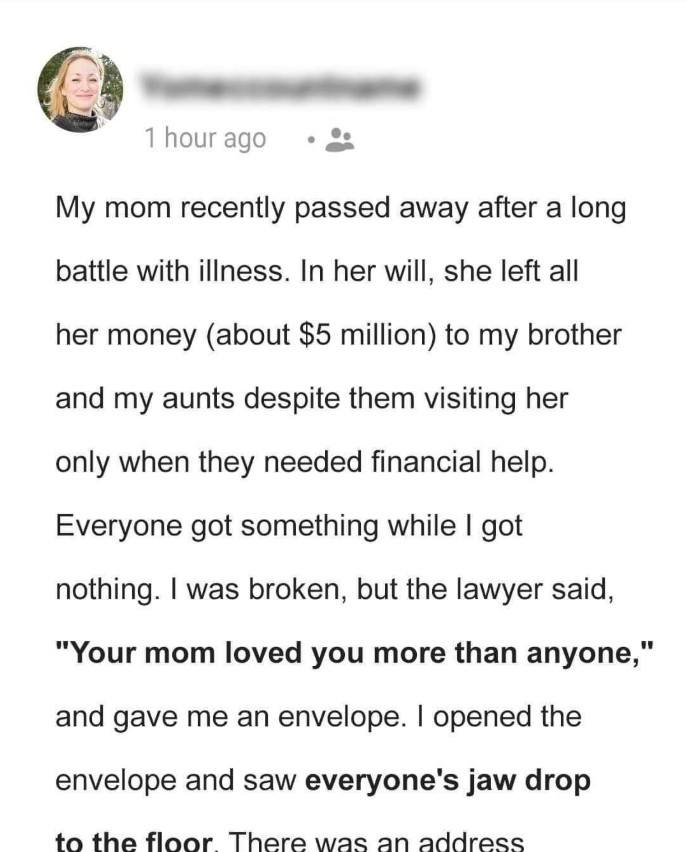Open the blurred account name above the post
687x852 pixels.
(280, 88)
